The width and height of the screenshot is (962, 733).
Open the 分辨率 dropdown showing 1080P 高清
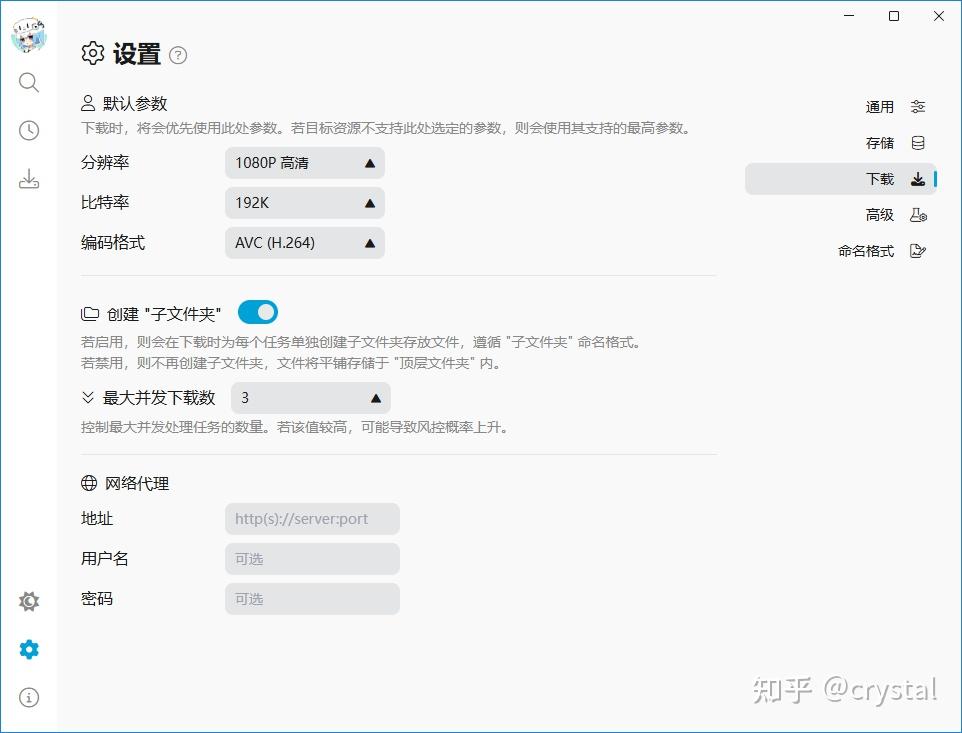[304, 162]
